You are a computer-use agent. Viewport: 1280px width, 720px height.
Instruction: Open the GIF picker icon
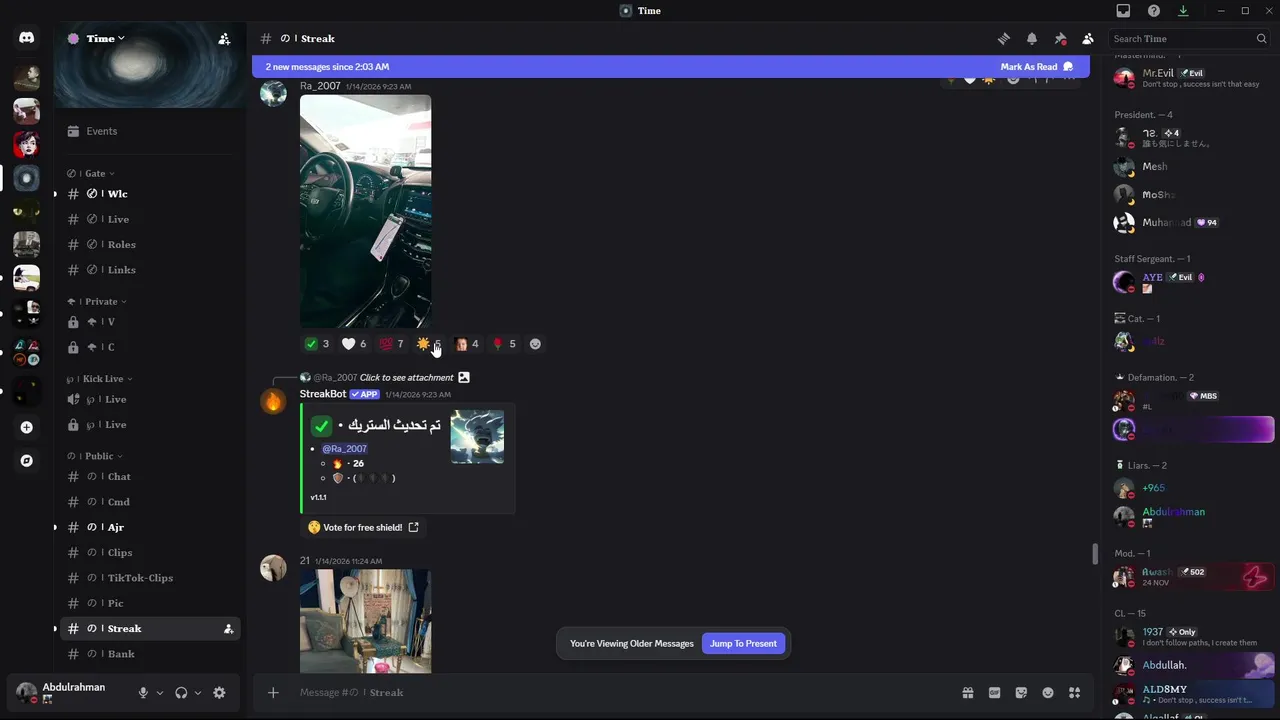tap(995, 692)
